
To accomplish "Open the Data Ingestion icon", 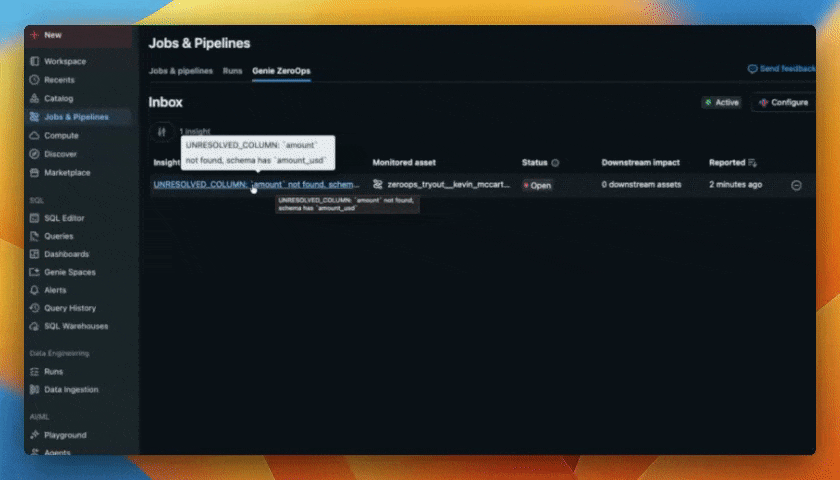I will (x=35, y=389).
